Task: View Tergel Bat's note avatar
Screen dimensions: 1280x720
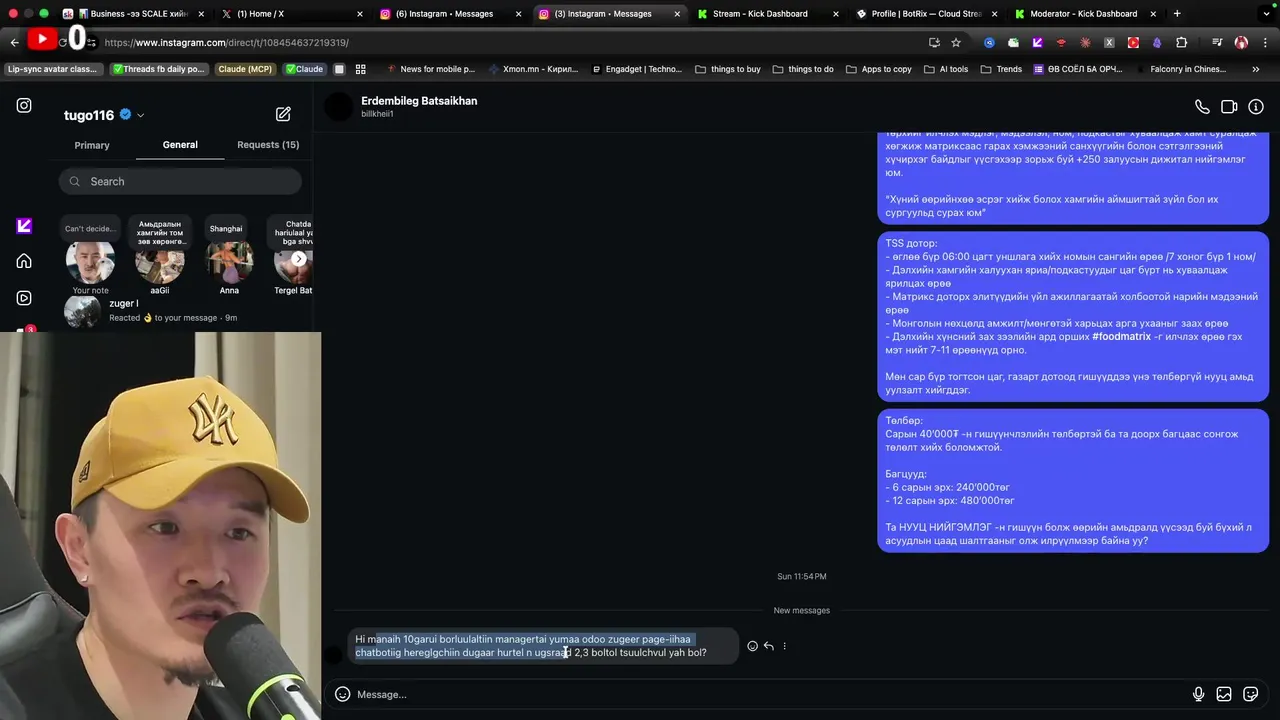Action: 294,262
